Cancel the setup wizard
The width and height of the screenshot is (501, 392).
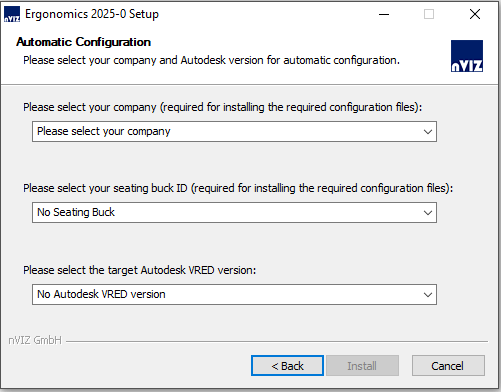coord(448,366)
